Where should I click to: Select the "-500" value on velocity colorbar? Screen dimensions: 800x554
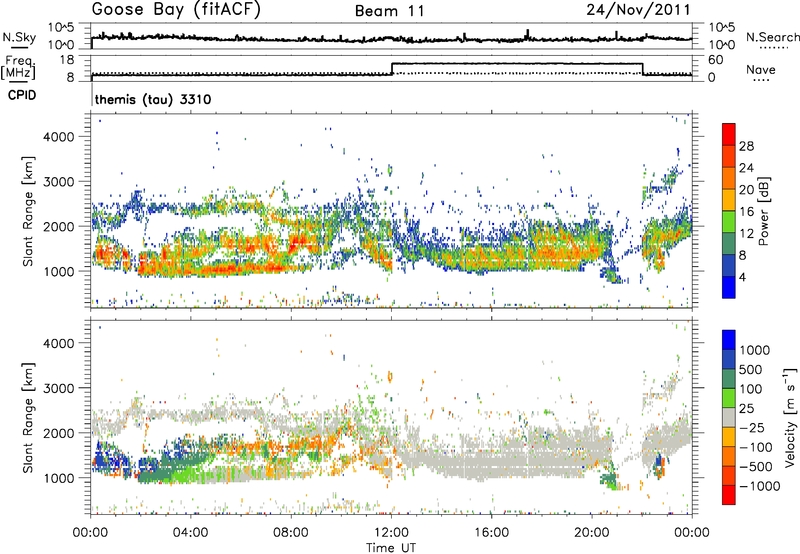(756, 466)
